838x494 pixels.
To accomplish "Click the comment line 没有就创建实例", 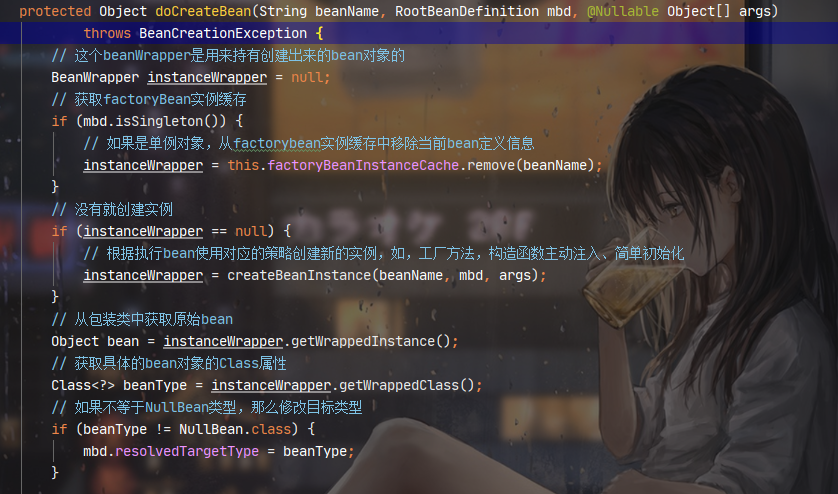I will coord(112,210).
